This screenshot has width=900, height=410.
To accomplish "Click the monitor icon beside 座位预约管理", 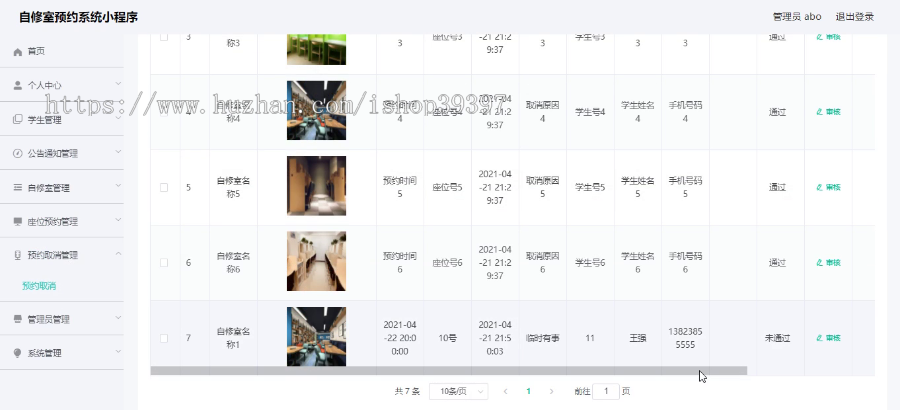I will click(17, 221).
